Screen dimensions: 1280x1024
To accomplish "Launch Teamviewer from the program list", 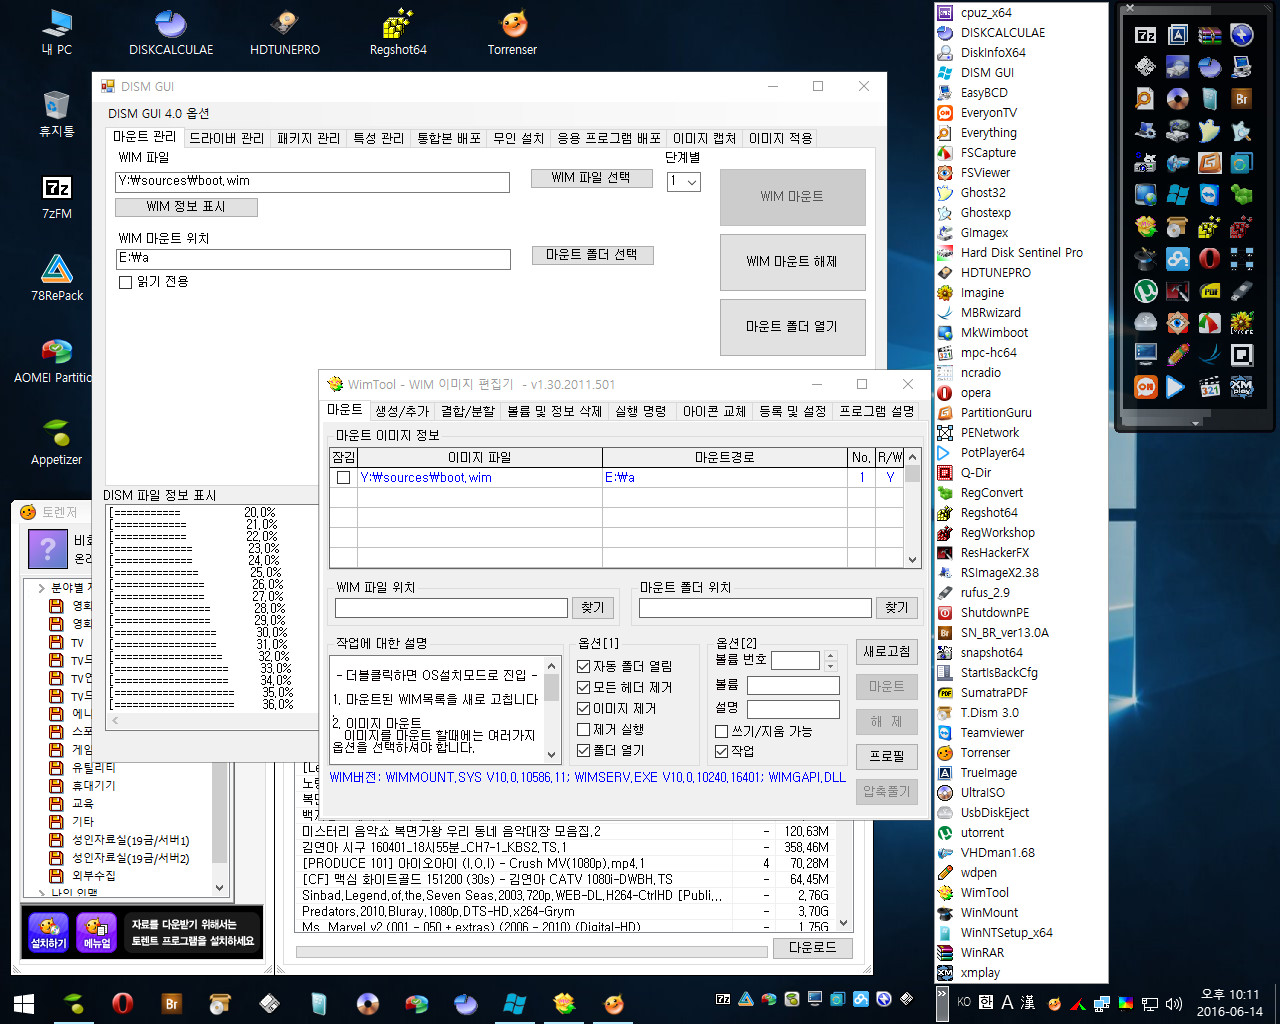I will tap(992, 733).
